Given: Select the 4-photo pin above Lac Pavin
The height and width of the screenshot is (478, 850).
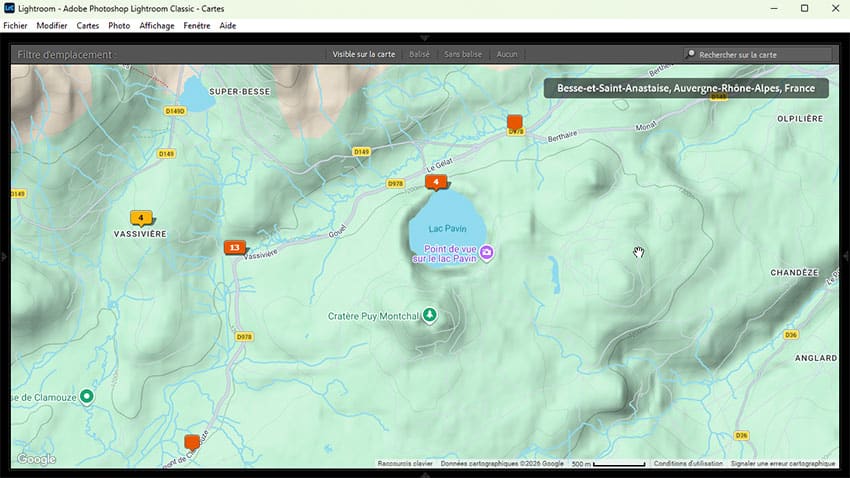Looking at the screenshot, I should (436, 182).
